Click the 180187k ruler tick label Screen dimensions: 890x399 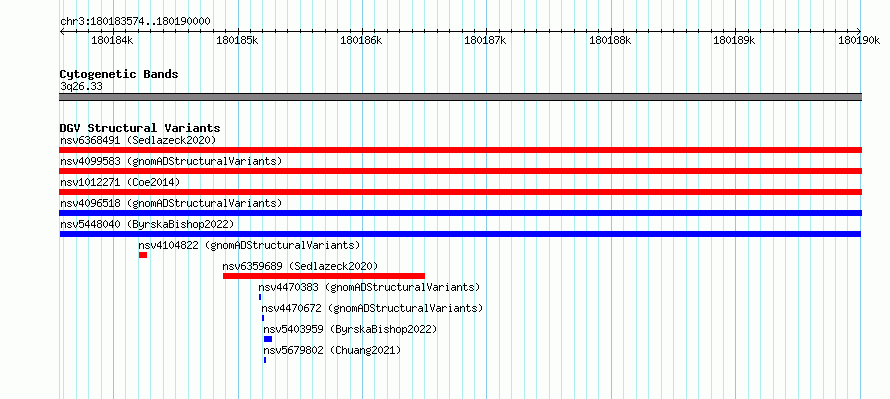click(x=485, y=40)
